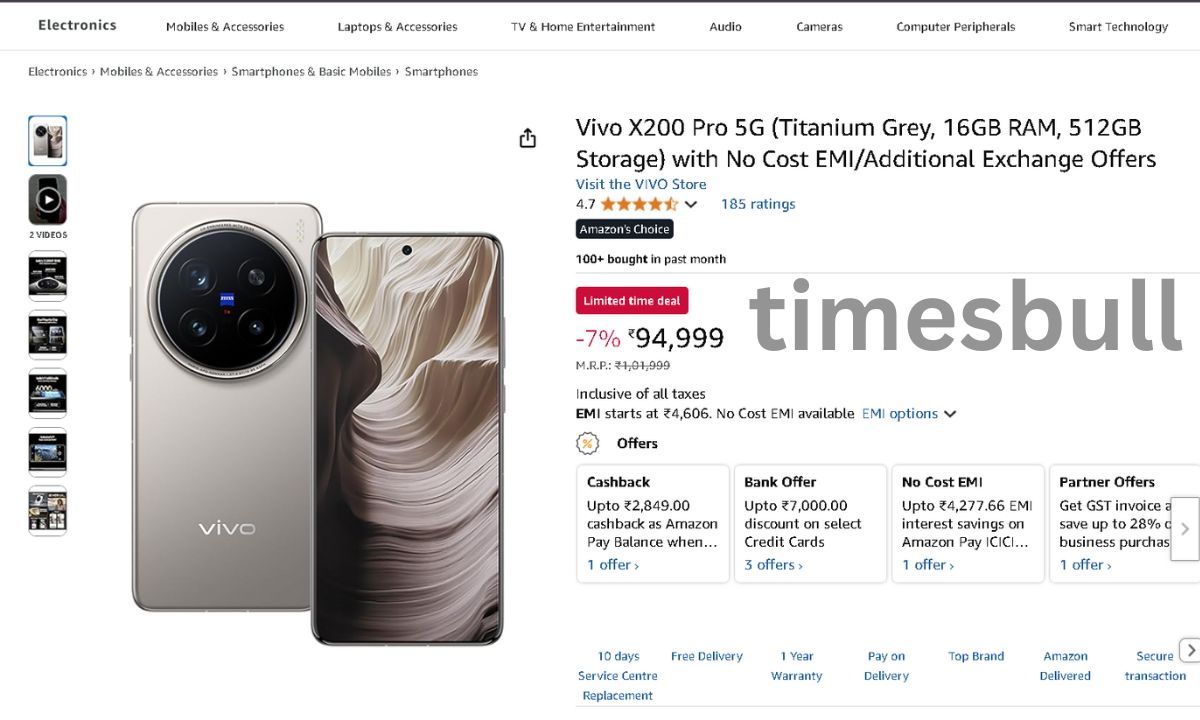This screenshot has width=1200, height=720.
Task: Play the product video thumbnail
Action: coord(47,200)
